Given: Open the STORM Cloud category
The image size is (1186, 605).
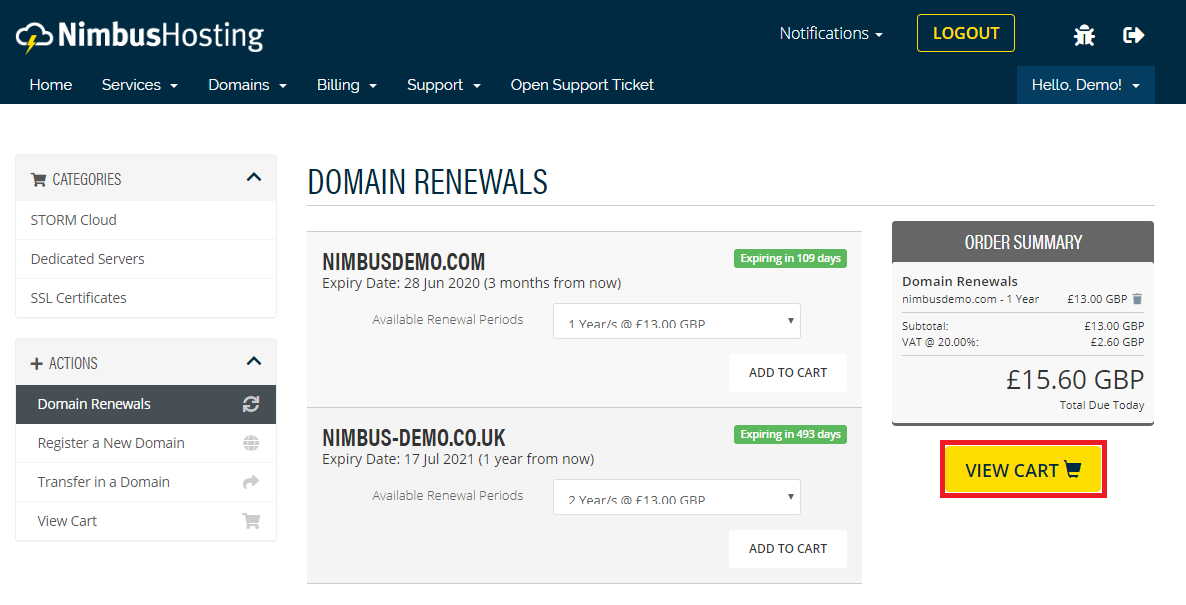Looking at the screenshot, I should tap(146, 220).
